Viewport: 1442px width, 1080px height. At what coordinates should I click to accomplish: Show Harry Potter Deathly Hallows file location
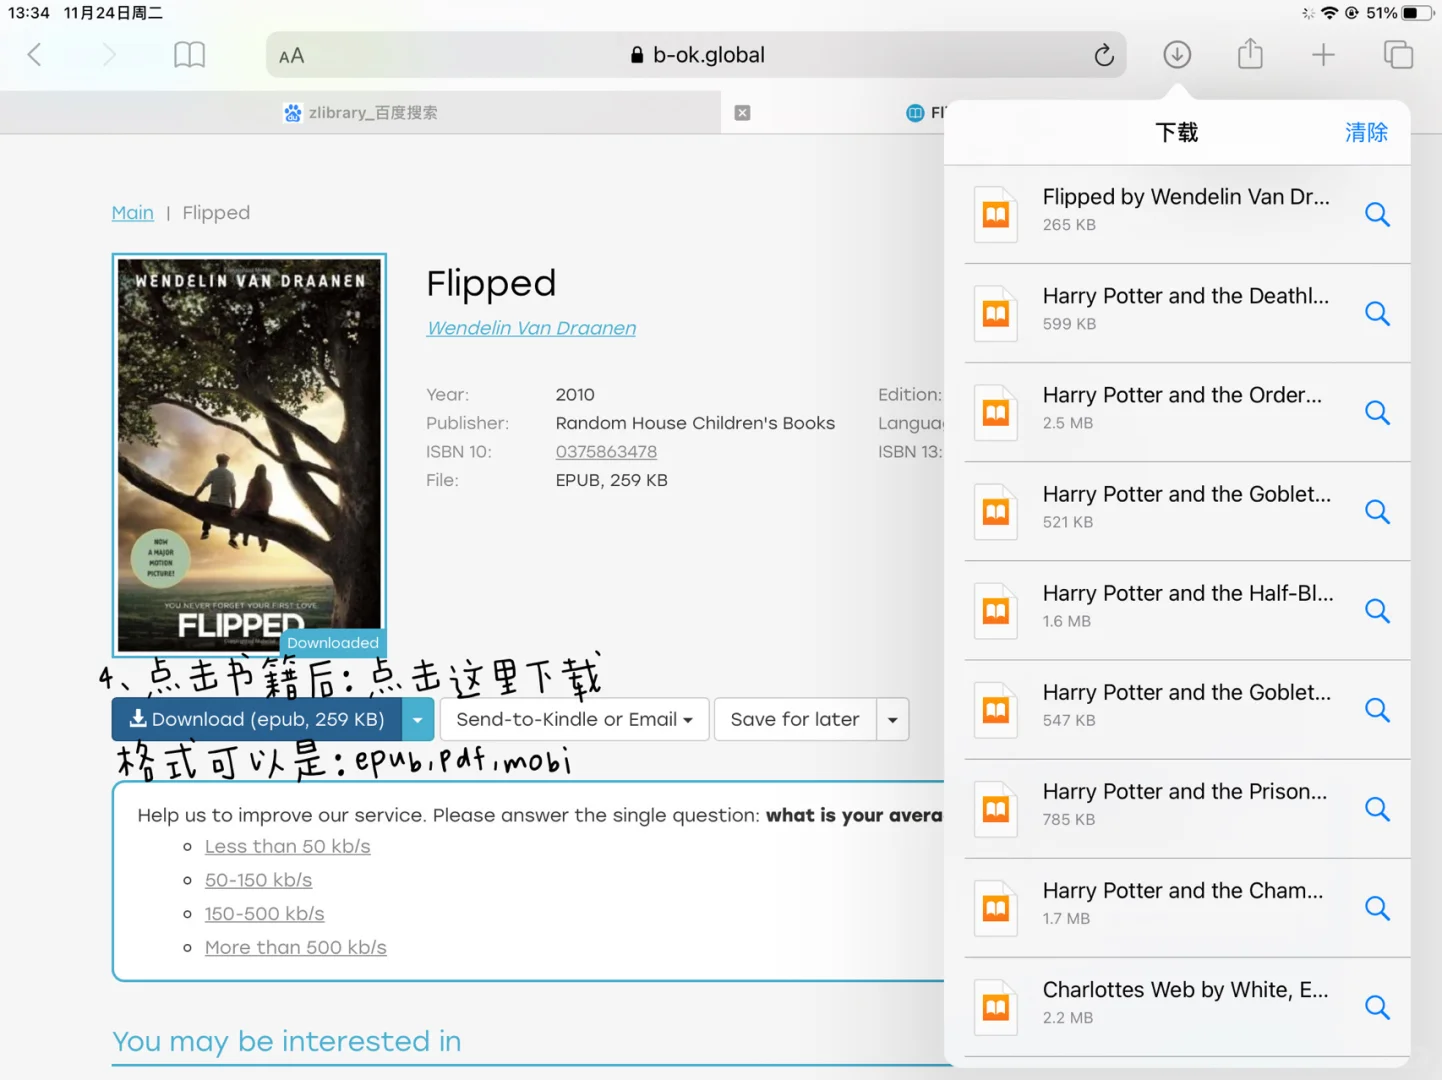pyautogui.click(x=1377, y=313)
